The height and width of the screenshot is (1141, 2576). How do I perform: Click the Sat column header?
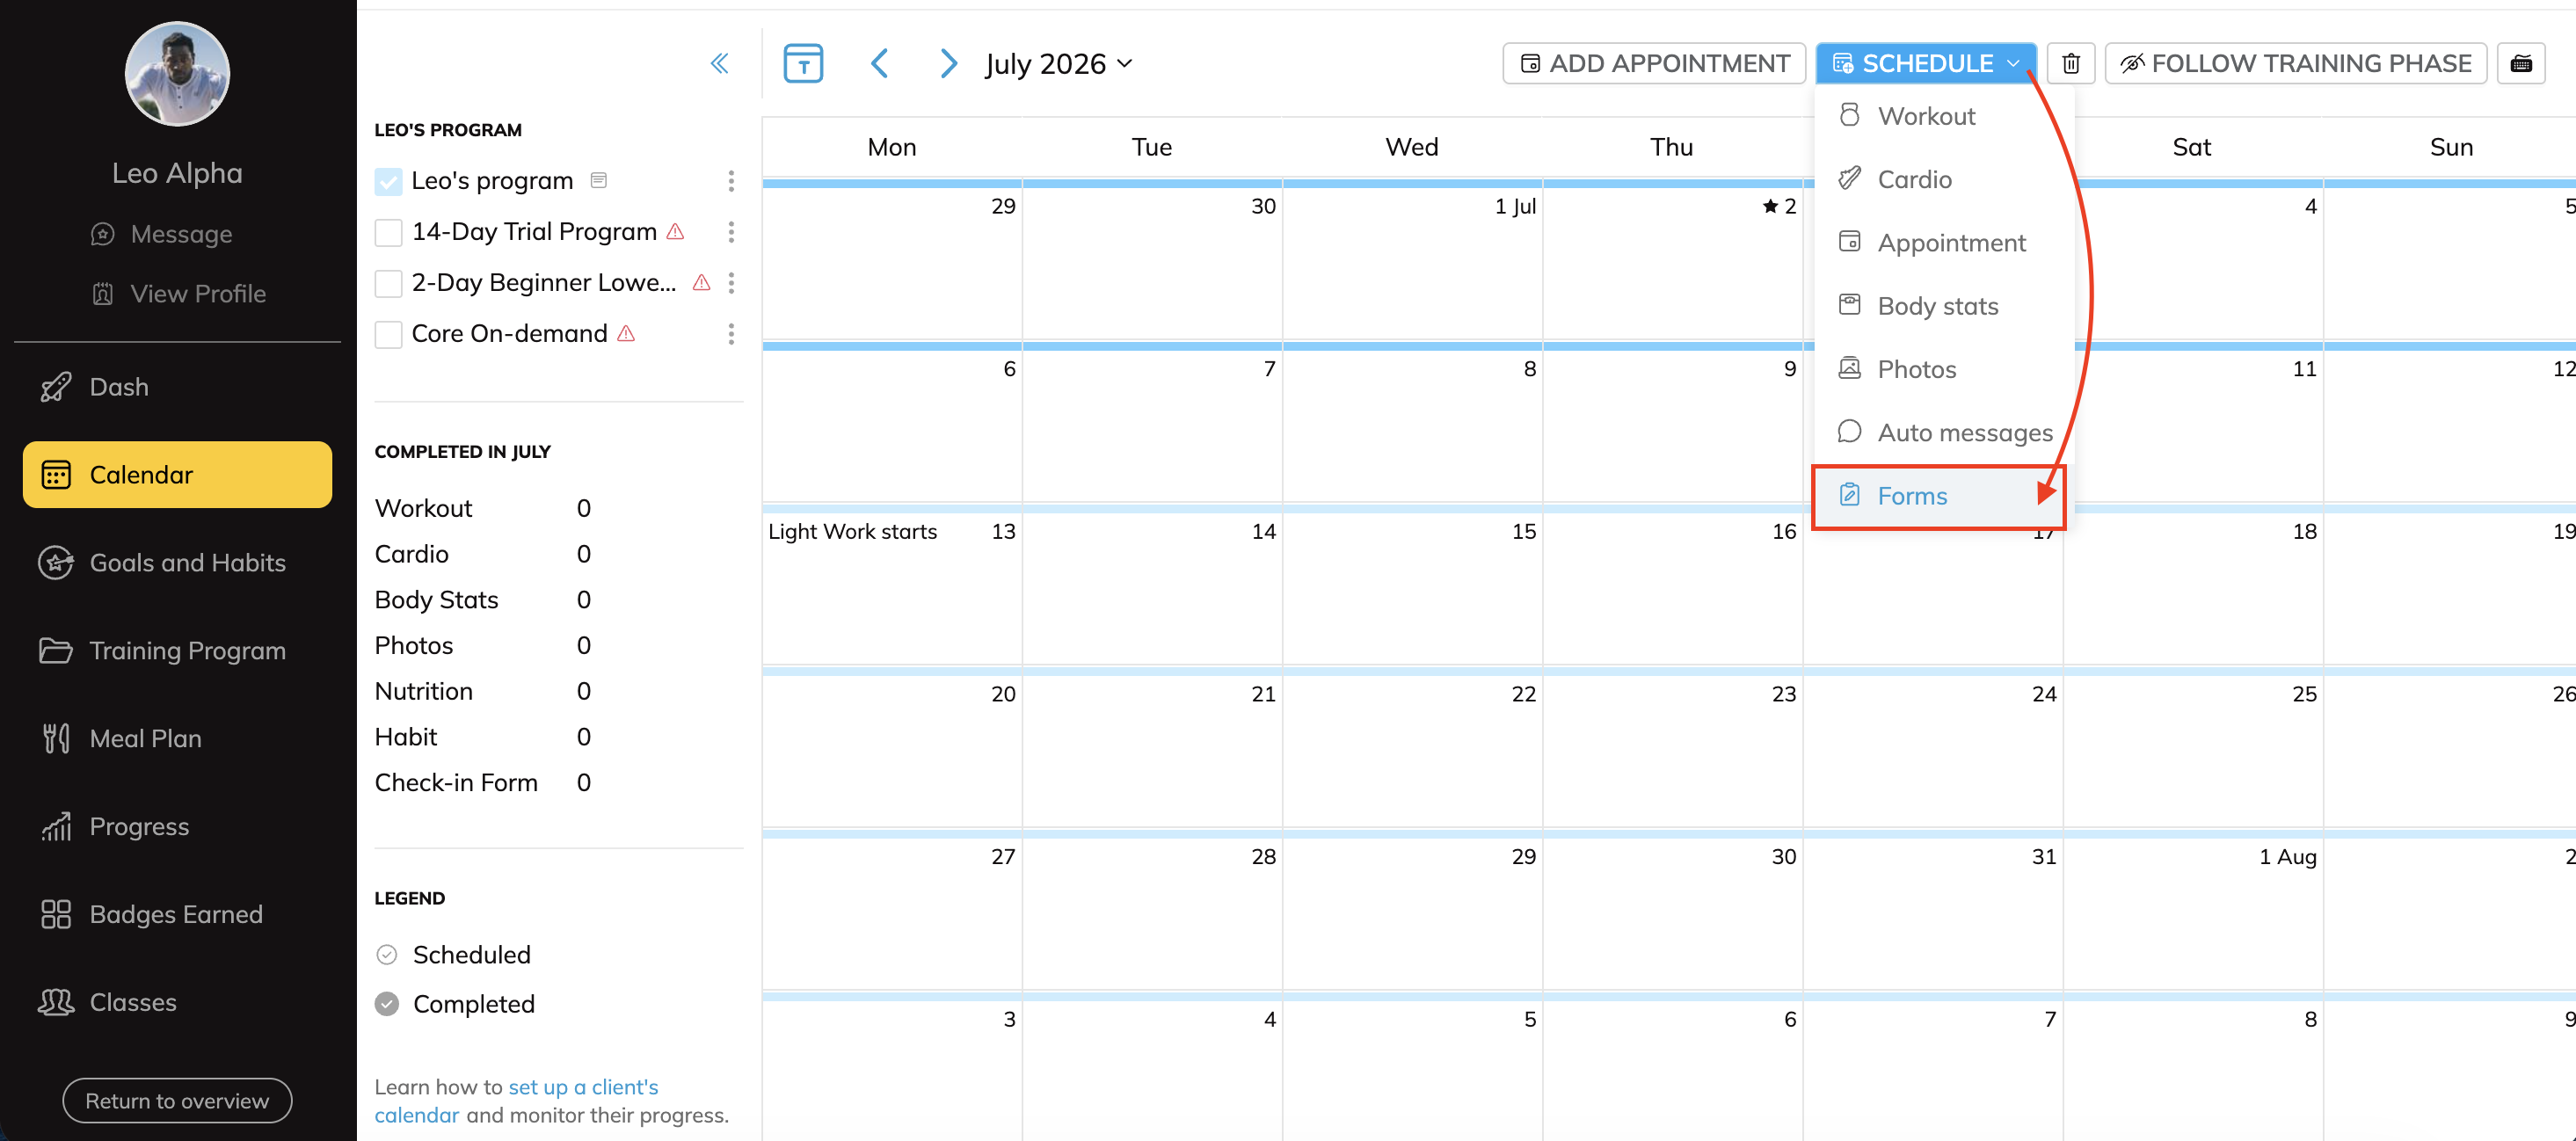(2192, 147)
